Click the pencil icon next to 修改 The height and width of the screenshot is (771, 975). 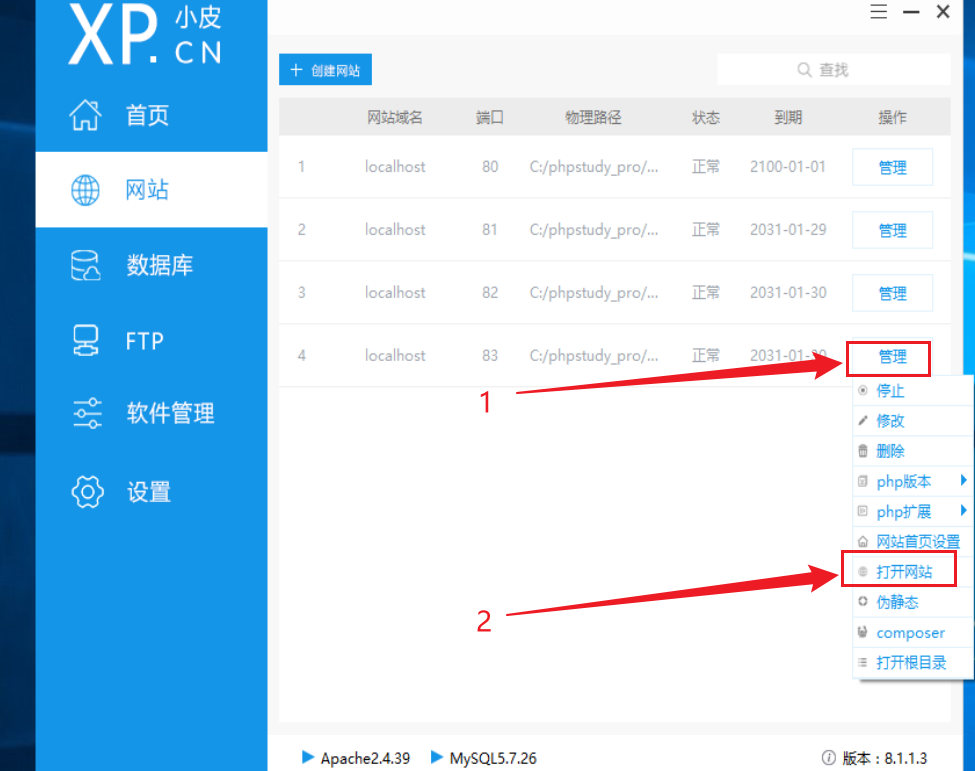coord(862,421)
